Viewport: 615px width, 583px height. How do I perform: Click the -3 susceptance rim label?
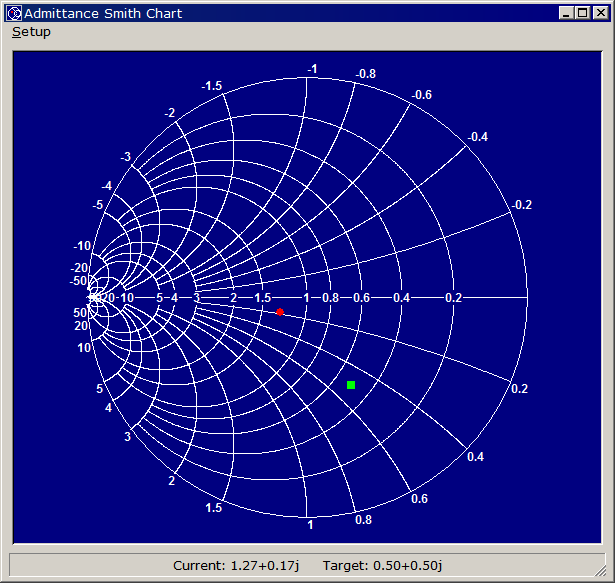point(125,157)
